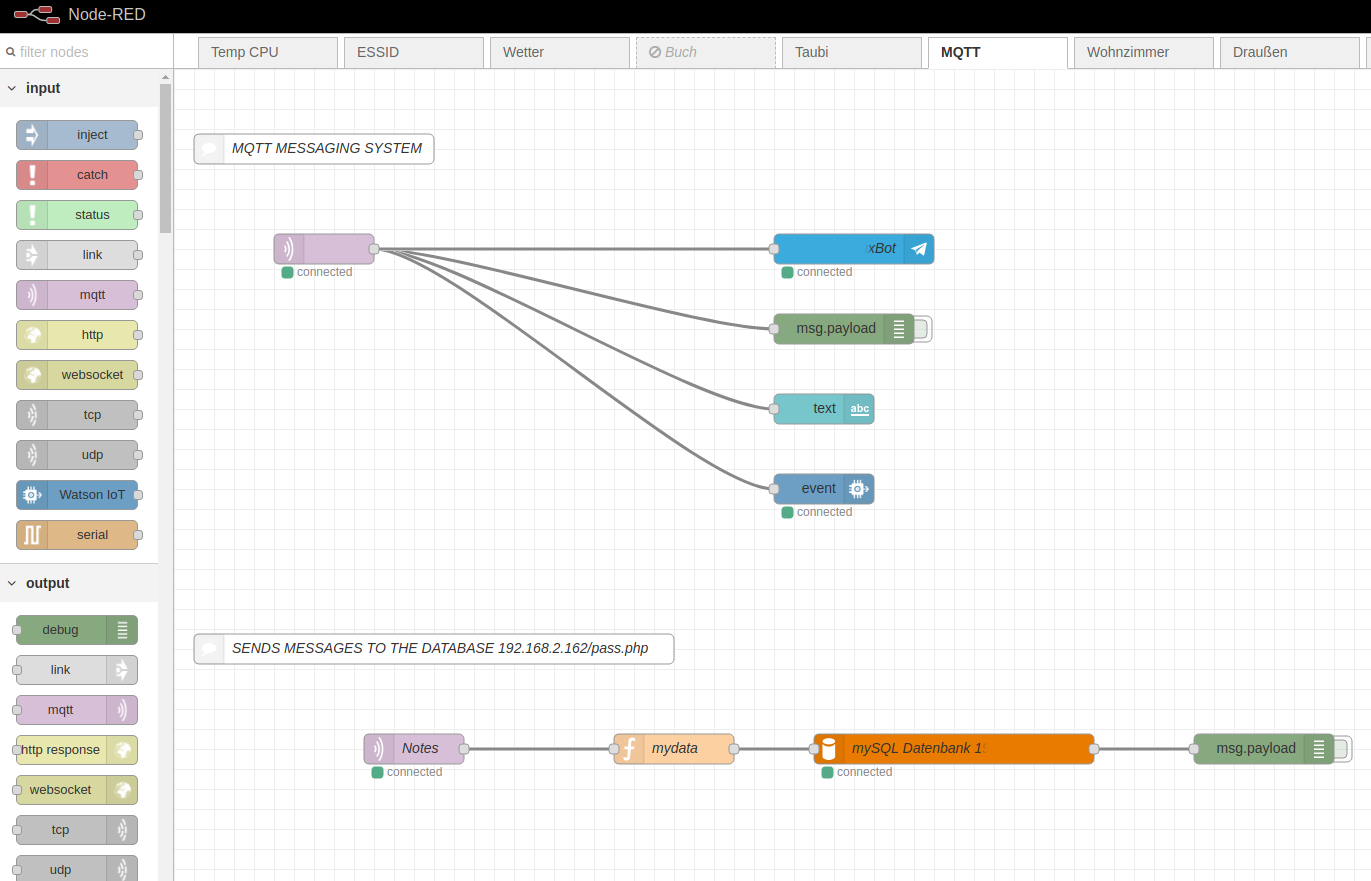
Task: Click the mySQL Datenbank database icon
Action: 828,749
